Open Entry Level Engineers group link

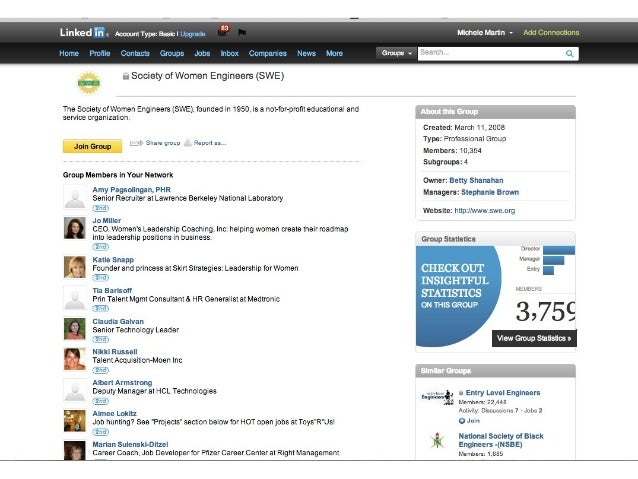[x=503, y=393]
